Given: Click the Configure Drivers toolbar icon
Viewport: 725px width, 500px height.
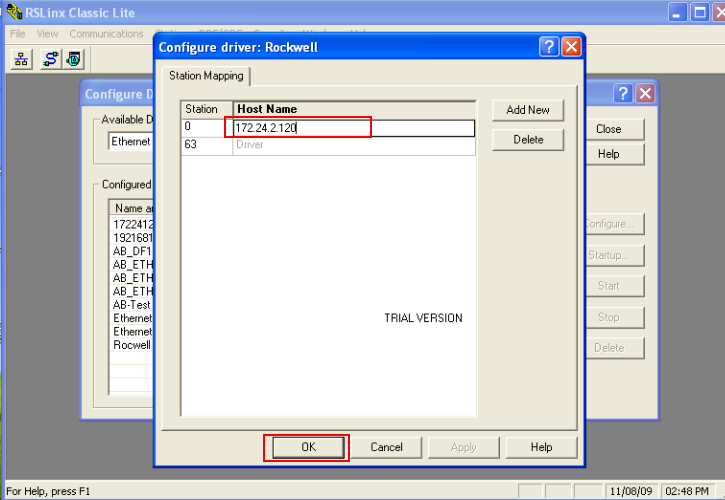Looking at the screenshot, I should (x=51, y=59).
